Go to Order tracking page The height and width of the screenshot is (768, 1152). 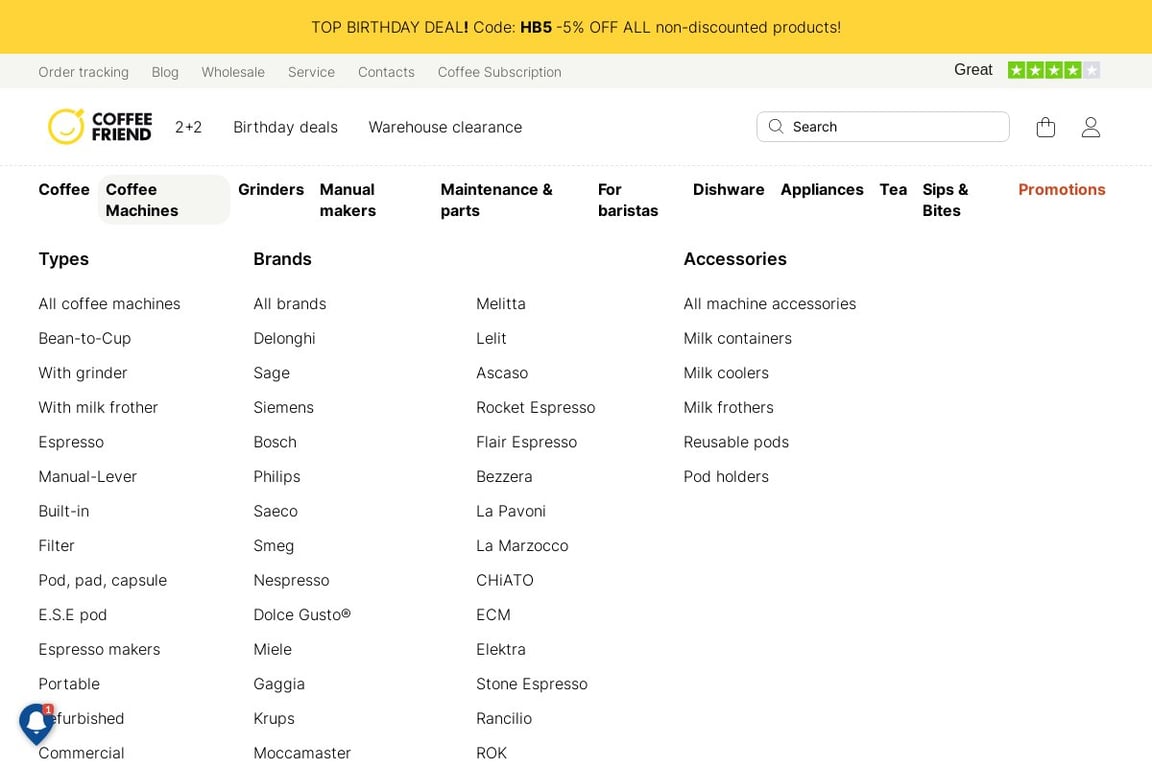coord(83,72)
